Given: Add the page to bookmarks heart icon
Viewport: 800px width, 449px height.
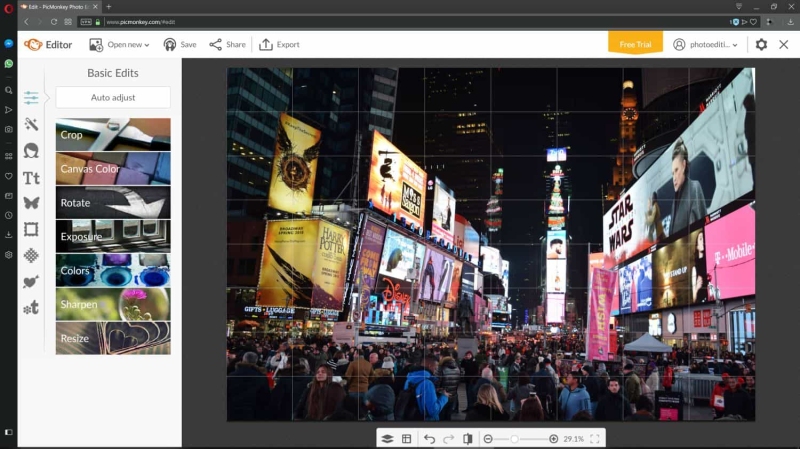Looking at the screenshot, I should tap(754, 22).
